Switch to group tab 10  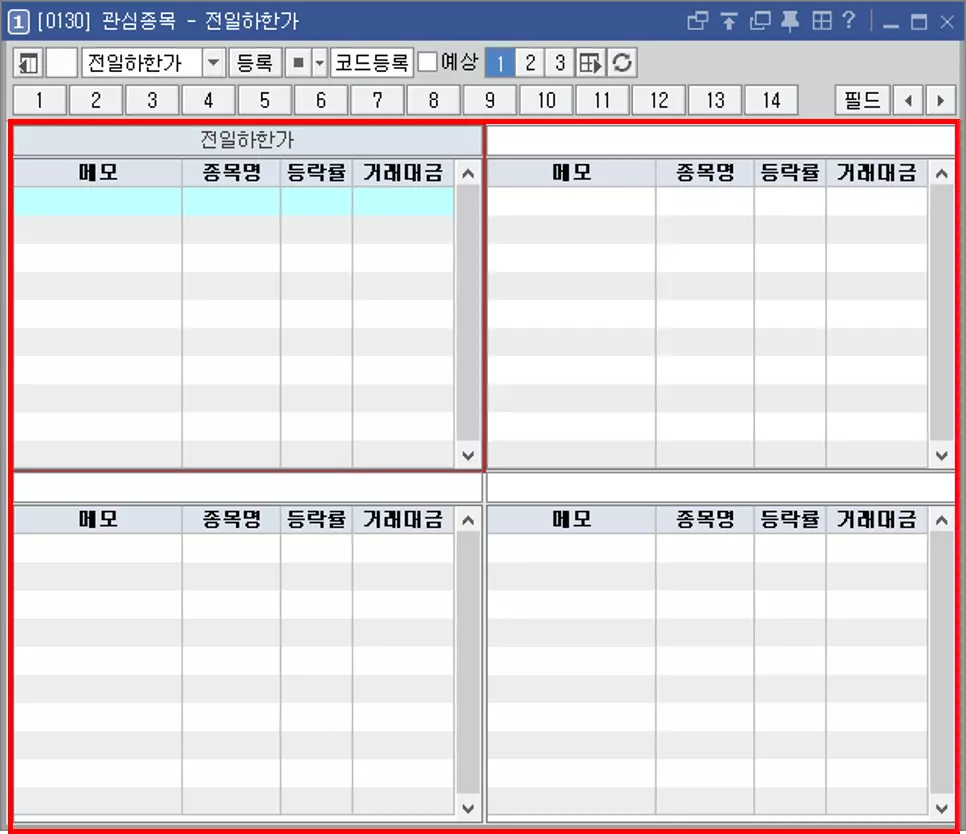point(546,100)
